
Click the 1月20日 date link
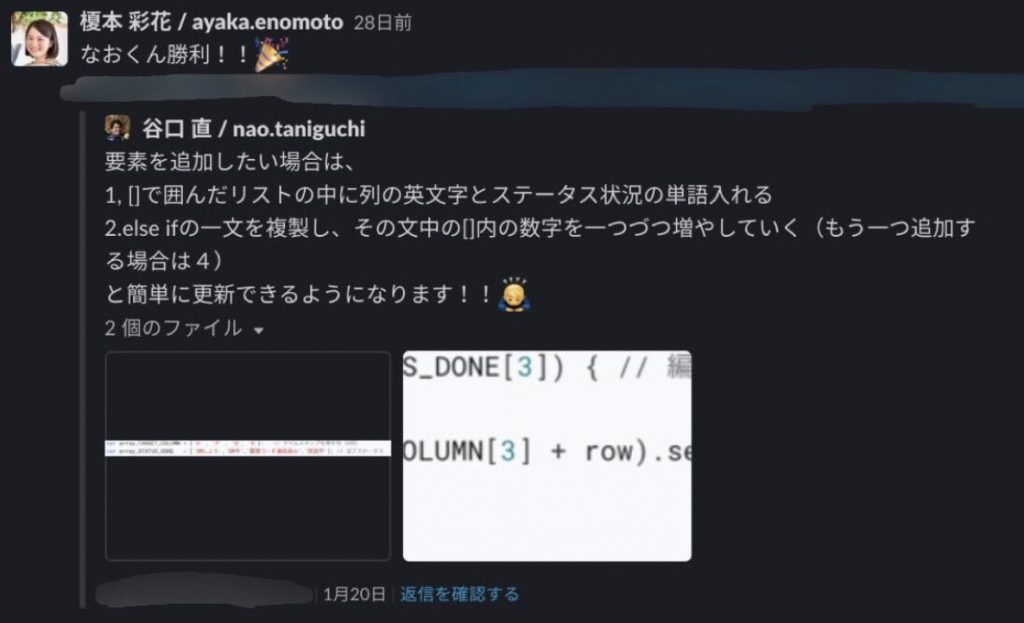point(354,594)
